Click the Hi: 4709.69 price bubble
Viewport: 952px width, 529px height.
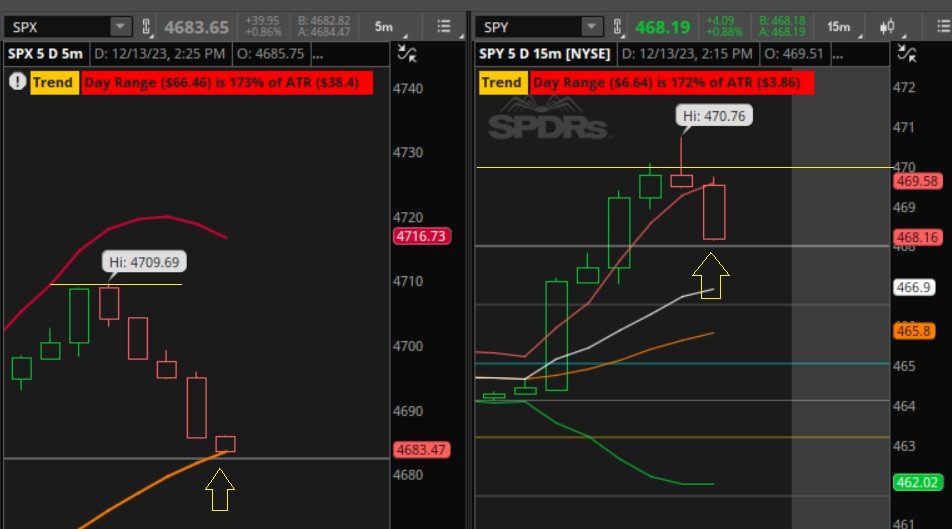pyautogui.click(x=144, y=262)
